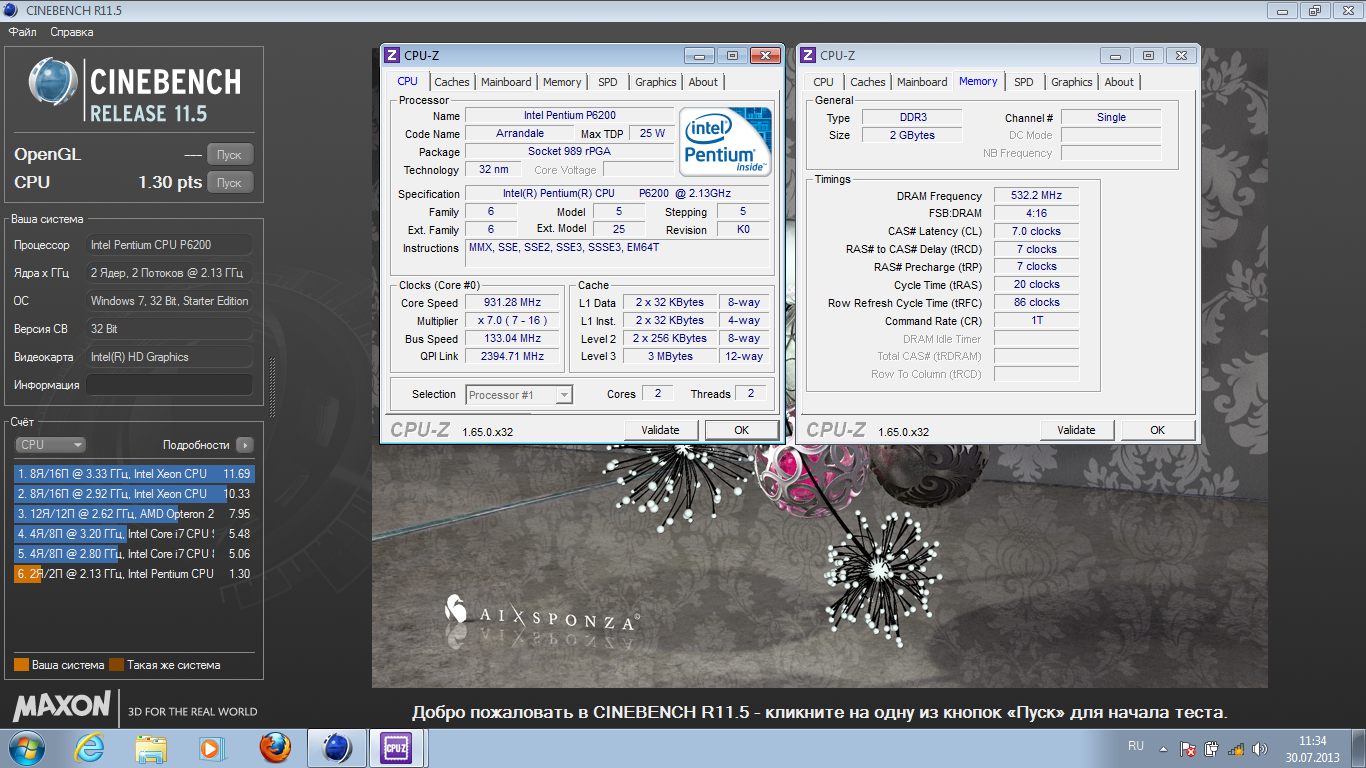Open the About tab in left CPU-Z
The width and height of the screenshot is (1366, 768).
click(703, 83)
